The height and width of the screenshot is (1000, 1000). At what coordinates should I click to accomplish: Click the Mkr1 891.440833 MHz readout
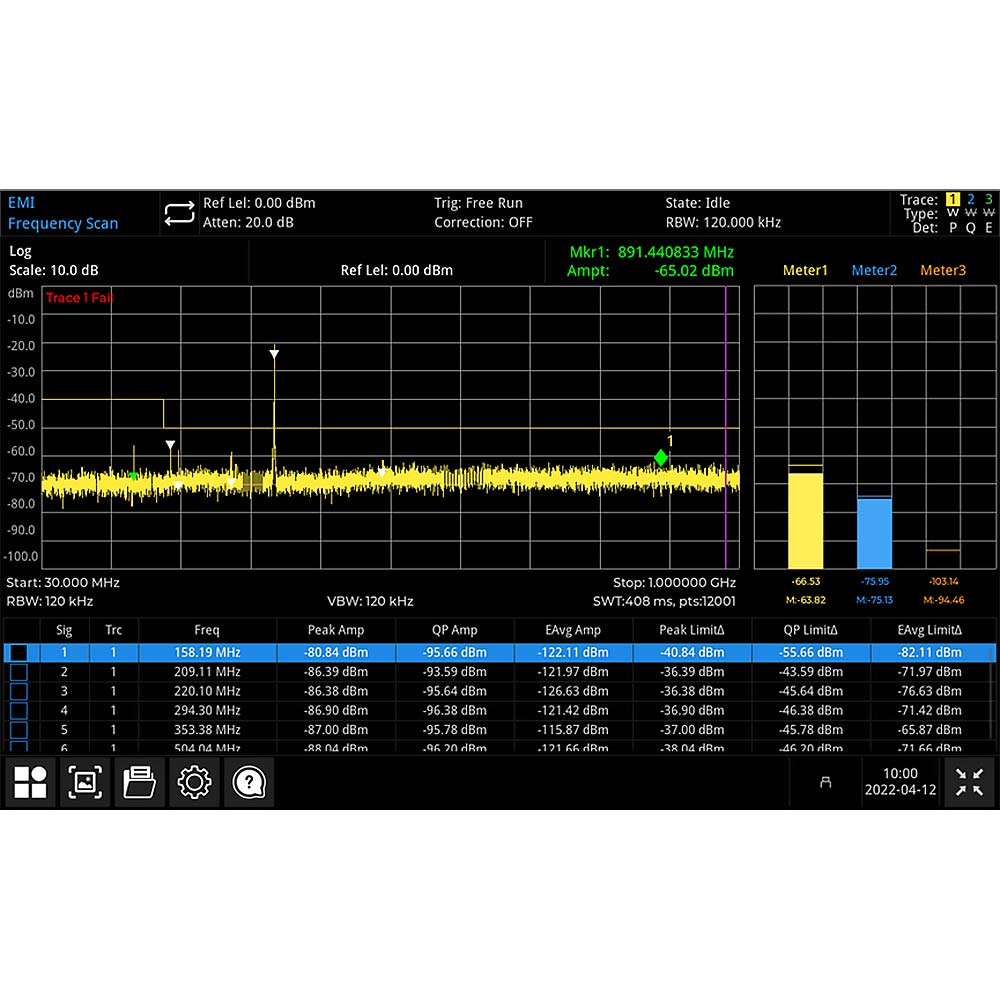pos(651,253)
